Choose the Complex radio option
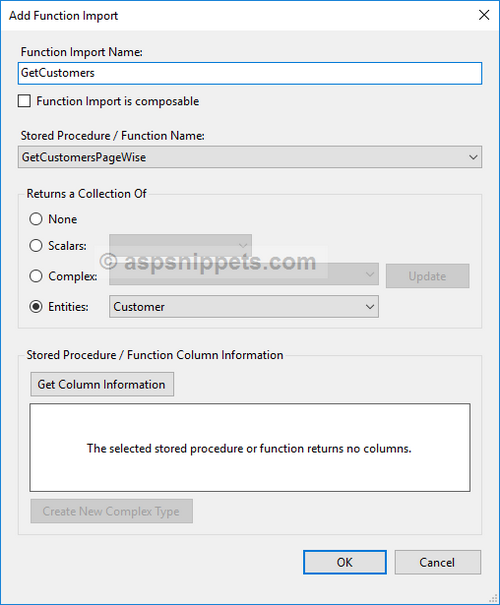This screenshot has width=500, height=605. pos(36,276)
